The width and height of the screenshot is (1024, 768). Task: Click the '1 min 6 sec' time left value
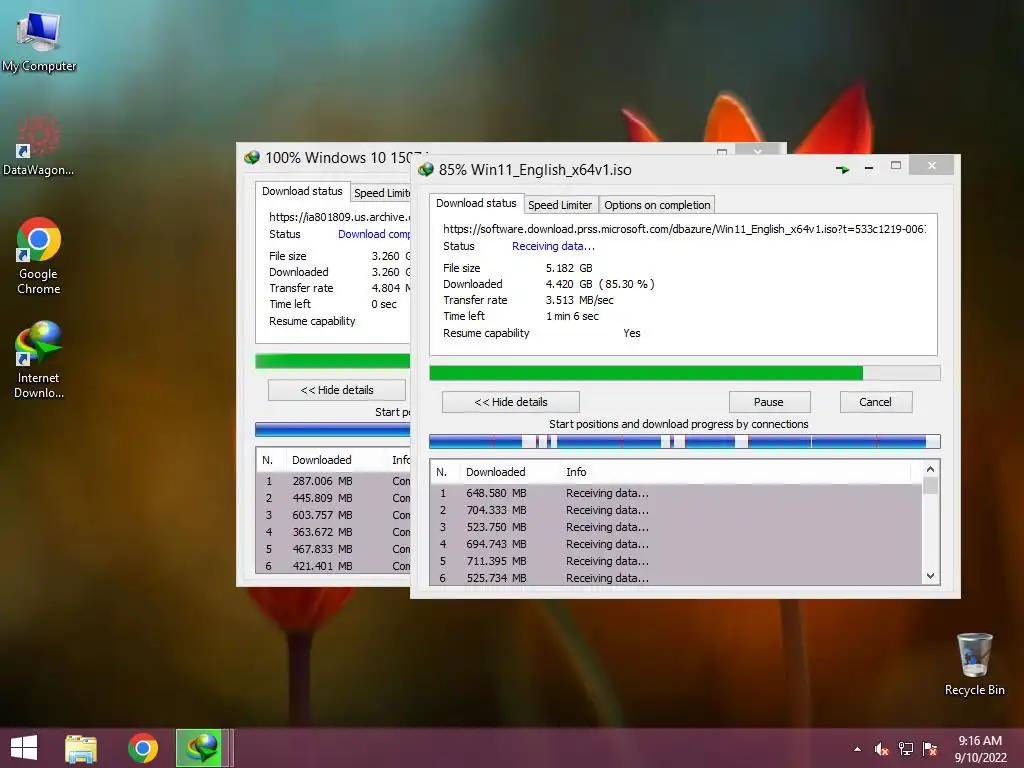(572, 316)
